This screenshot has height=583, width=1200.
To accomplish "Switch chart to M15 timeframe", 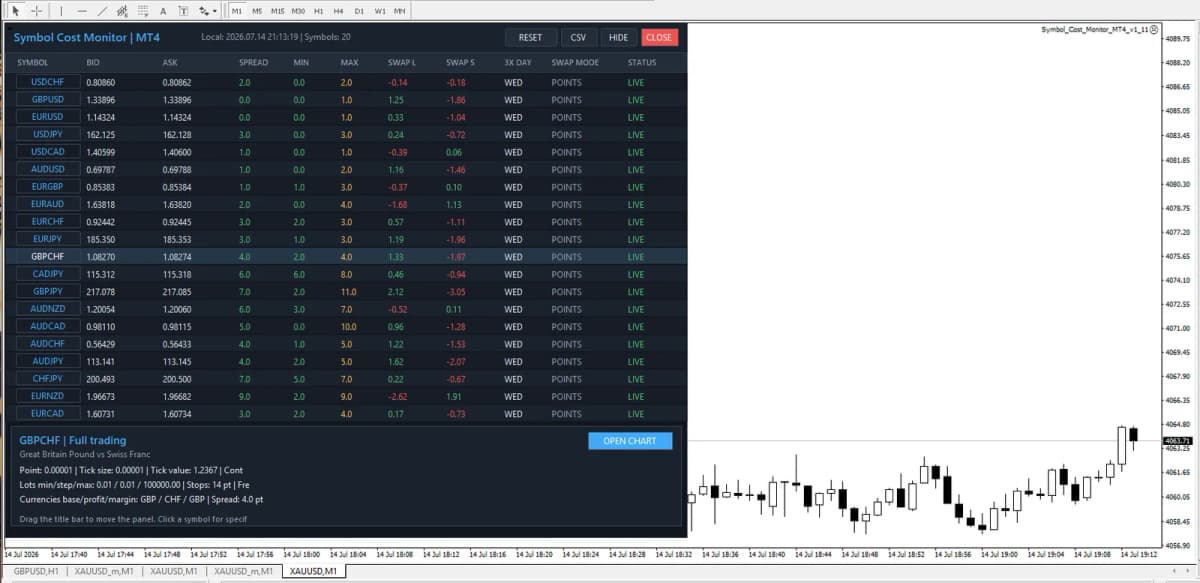I will [x=277, y=10].
